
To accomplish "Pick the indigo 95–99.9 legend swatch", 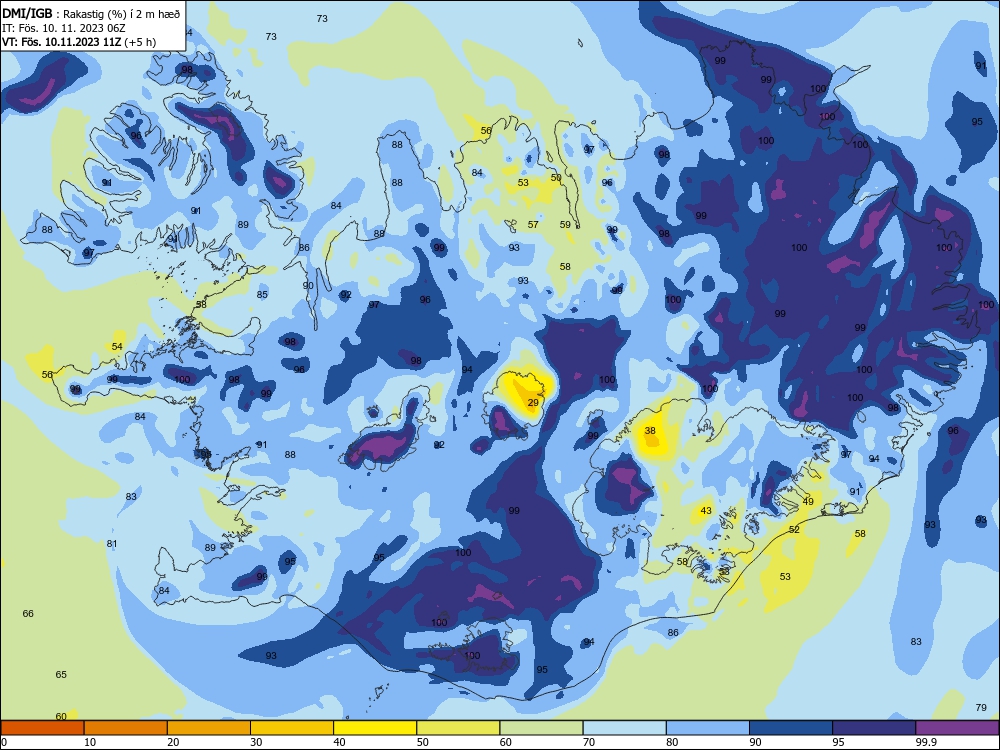I will (874, 728).
